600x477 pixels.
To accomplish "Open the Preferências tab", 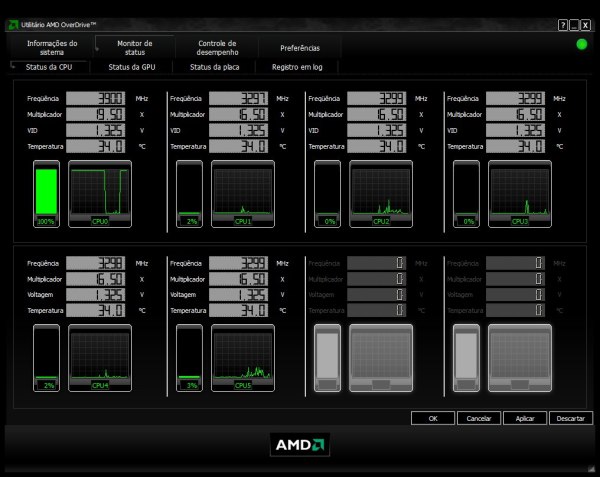I will (x=300, y=48).
